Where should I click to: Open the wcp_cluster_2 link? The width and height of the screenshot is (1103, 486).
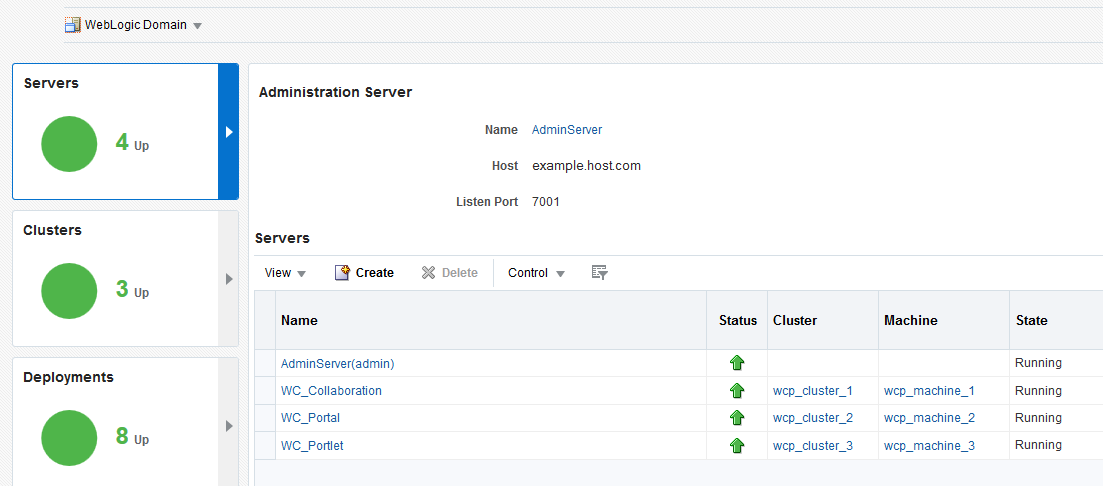point(812,418)
